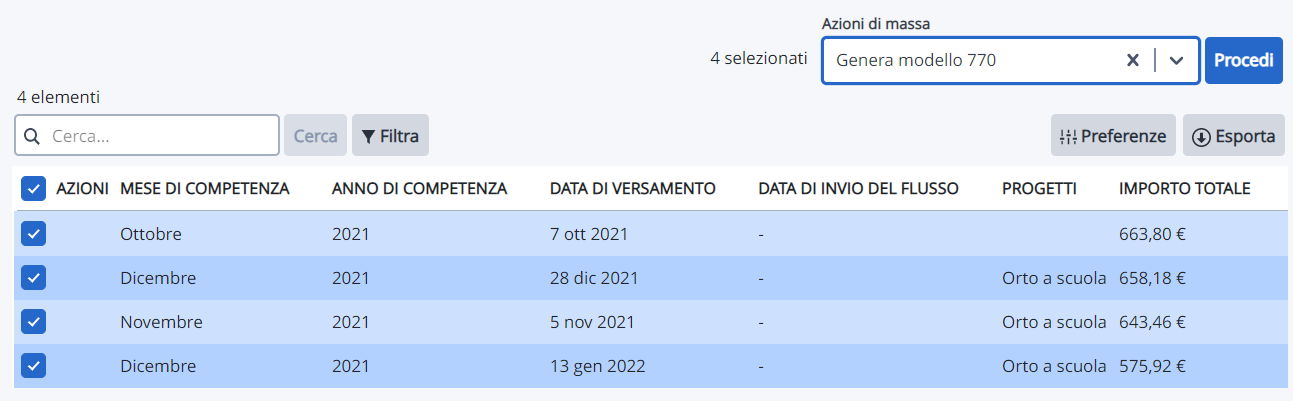The image size is (1293, 401).
Task: Click the Cerca button
Action: pos(315,135)
